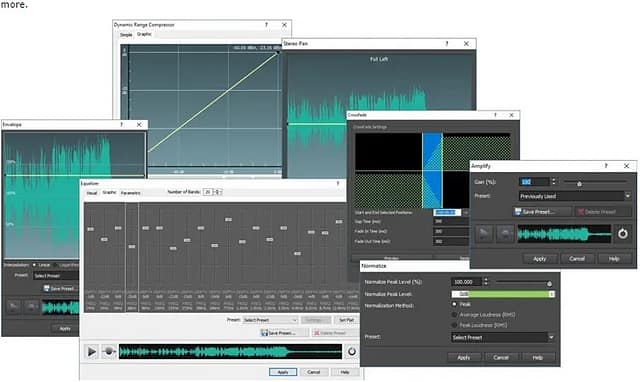Click Help in the Amplify window

pos(614,259)
